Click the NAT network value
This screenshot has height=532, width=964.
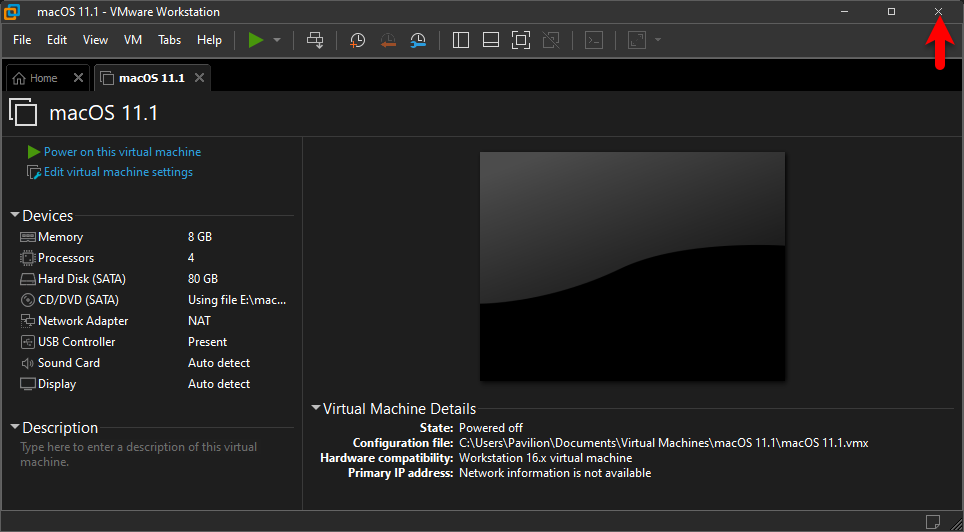point(199,321)
